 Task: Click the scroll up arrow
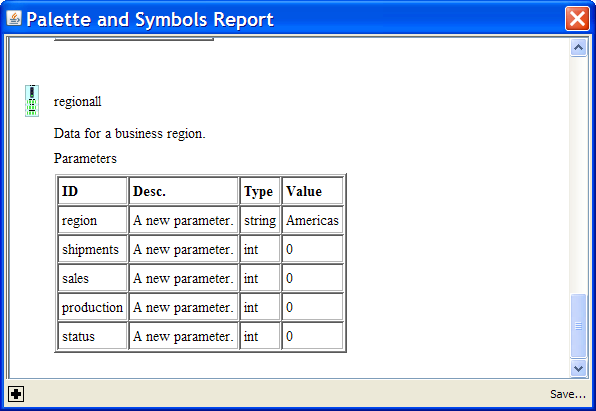click(578, 48)
